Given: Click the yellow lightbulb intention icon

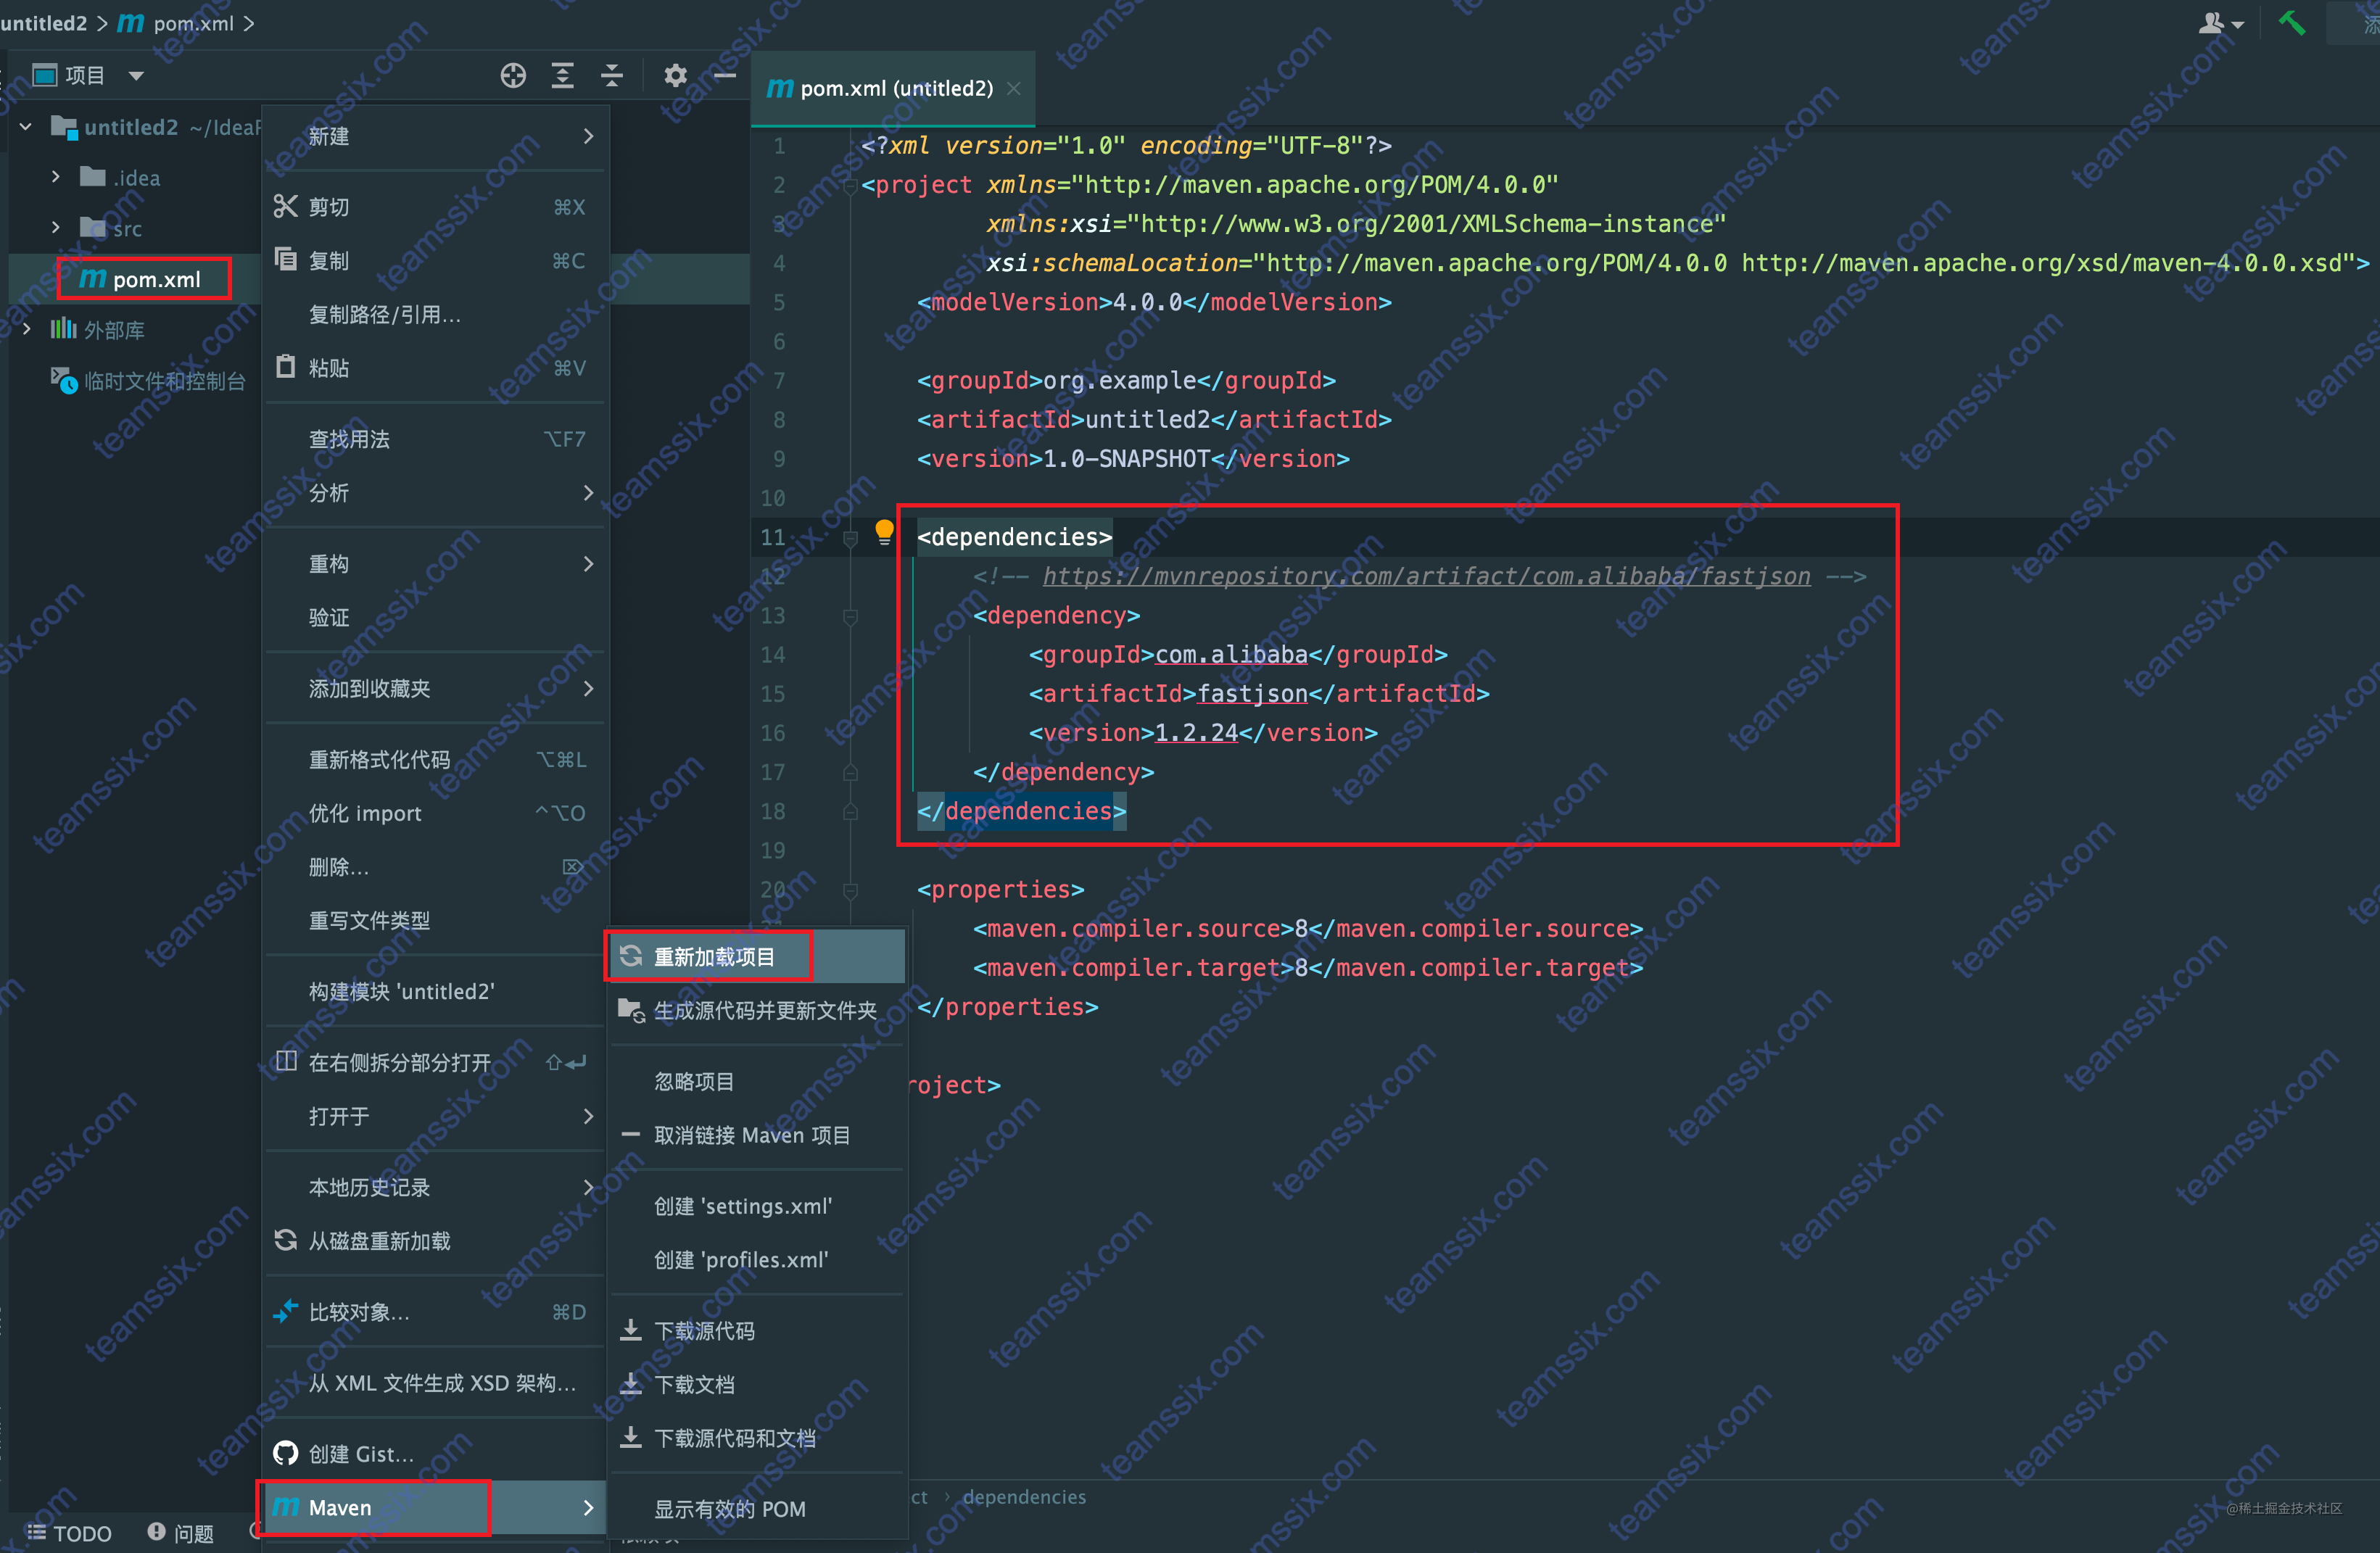Looking at the screenshot, I should click(884, 532).
